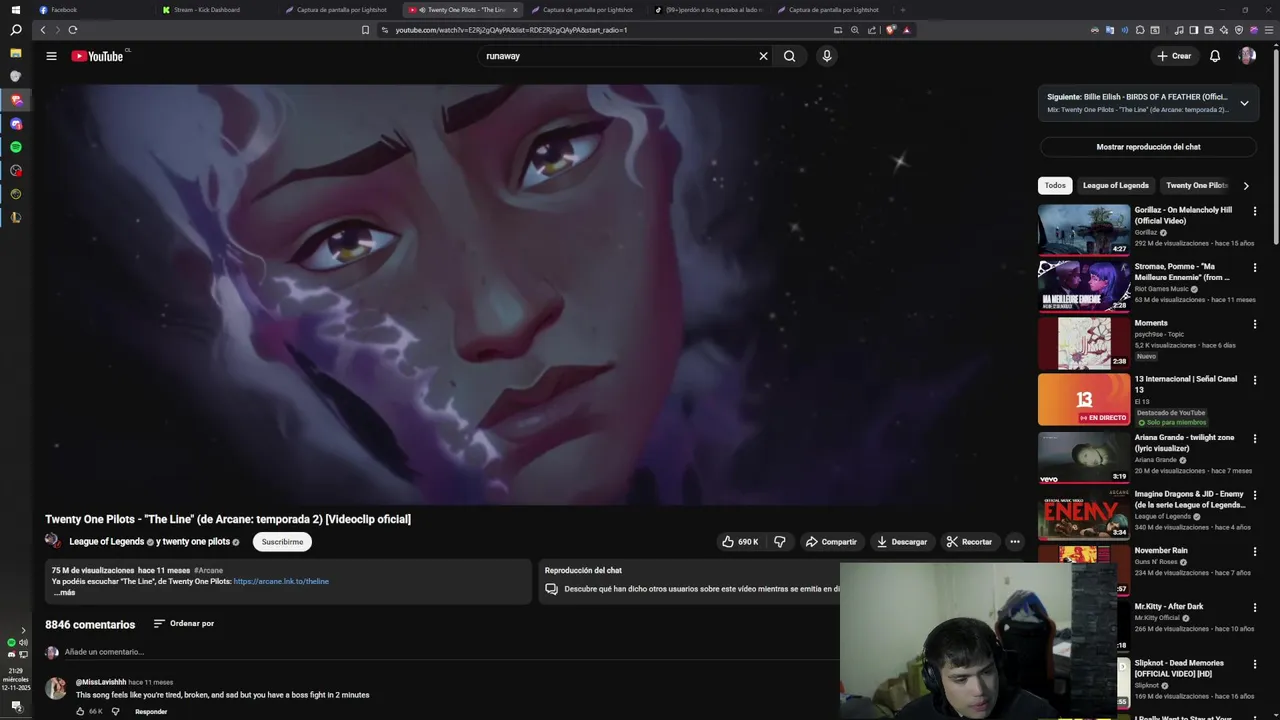
Task: Dislike the video with thumbs down
Action: pyautogui.click(x=780, y=542)
